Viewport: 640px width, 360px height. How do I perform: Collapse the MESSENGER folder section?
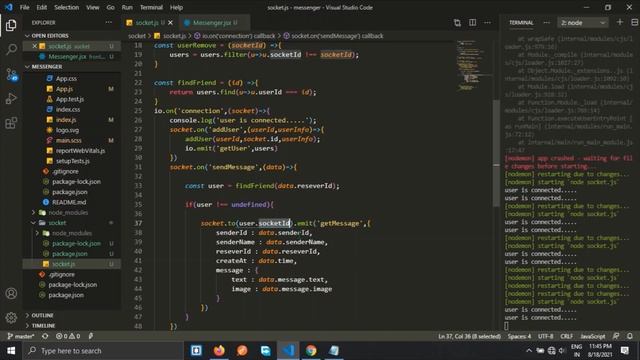(28, 67)
